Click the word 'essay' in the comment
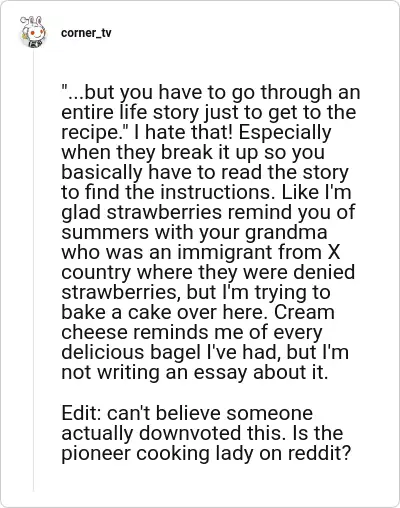Viewport: 400px width, 508px height. (221, 373)
